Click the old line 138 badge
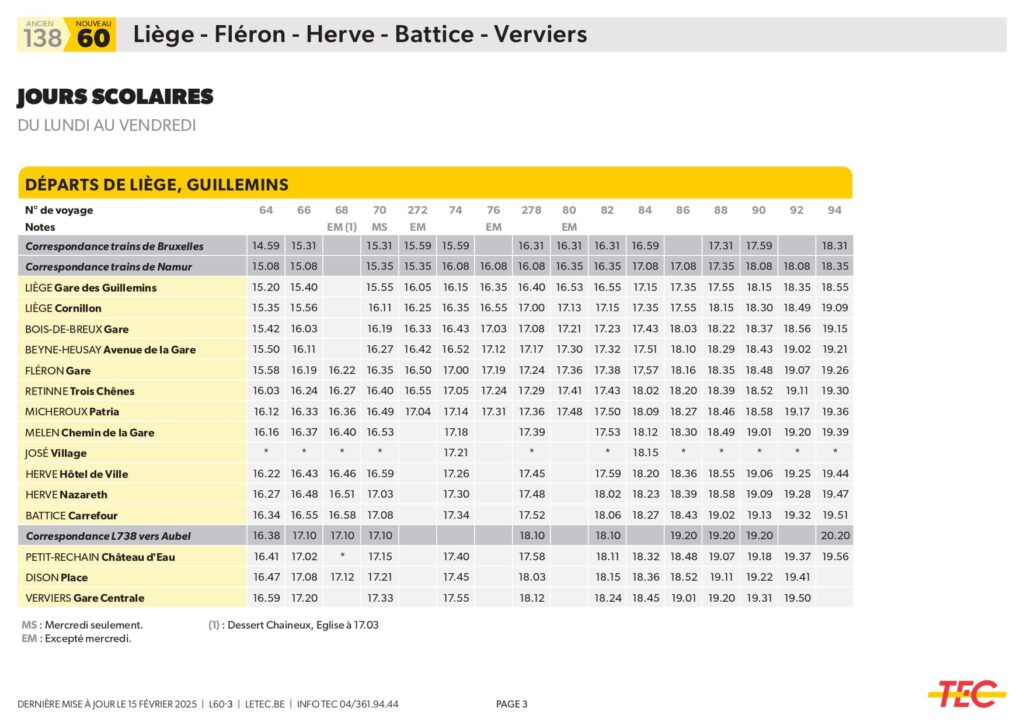The image size is (1024, 725). point(42,35)
